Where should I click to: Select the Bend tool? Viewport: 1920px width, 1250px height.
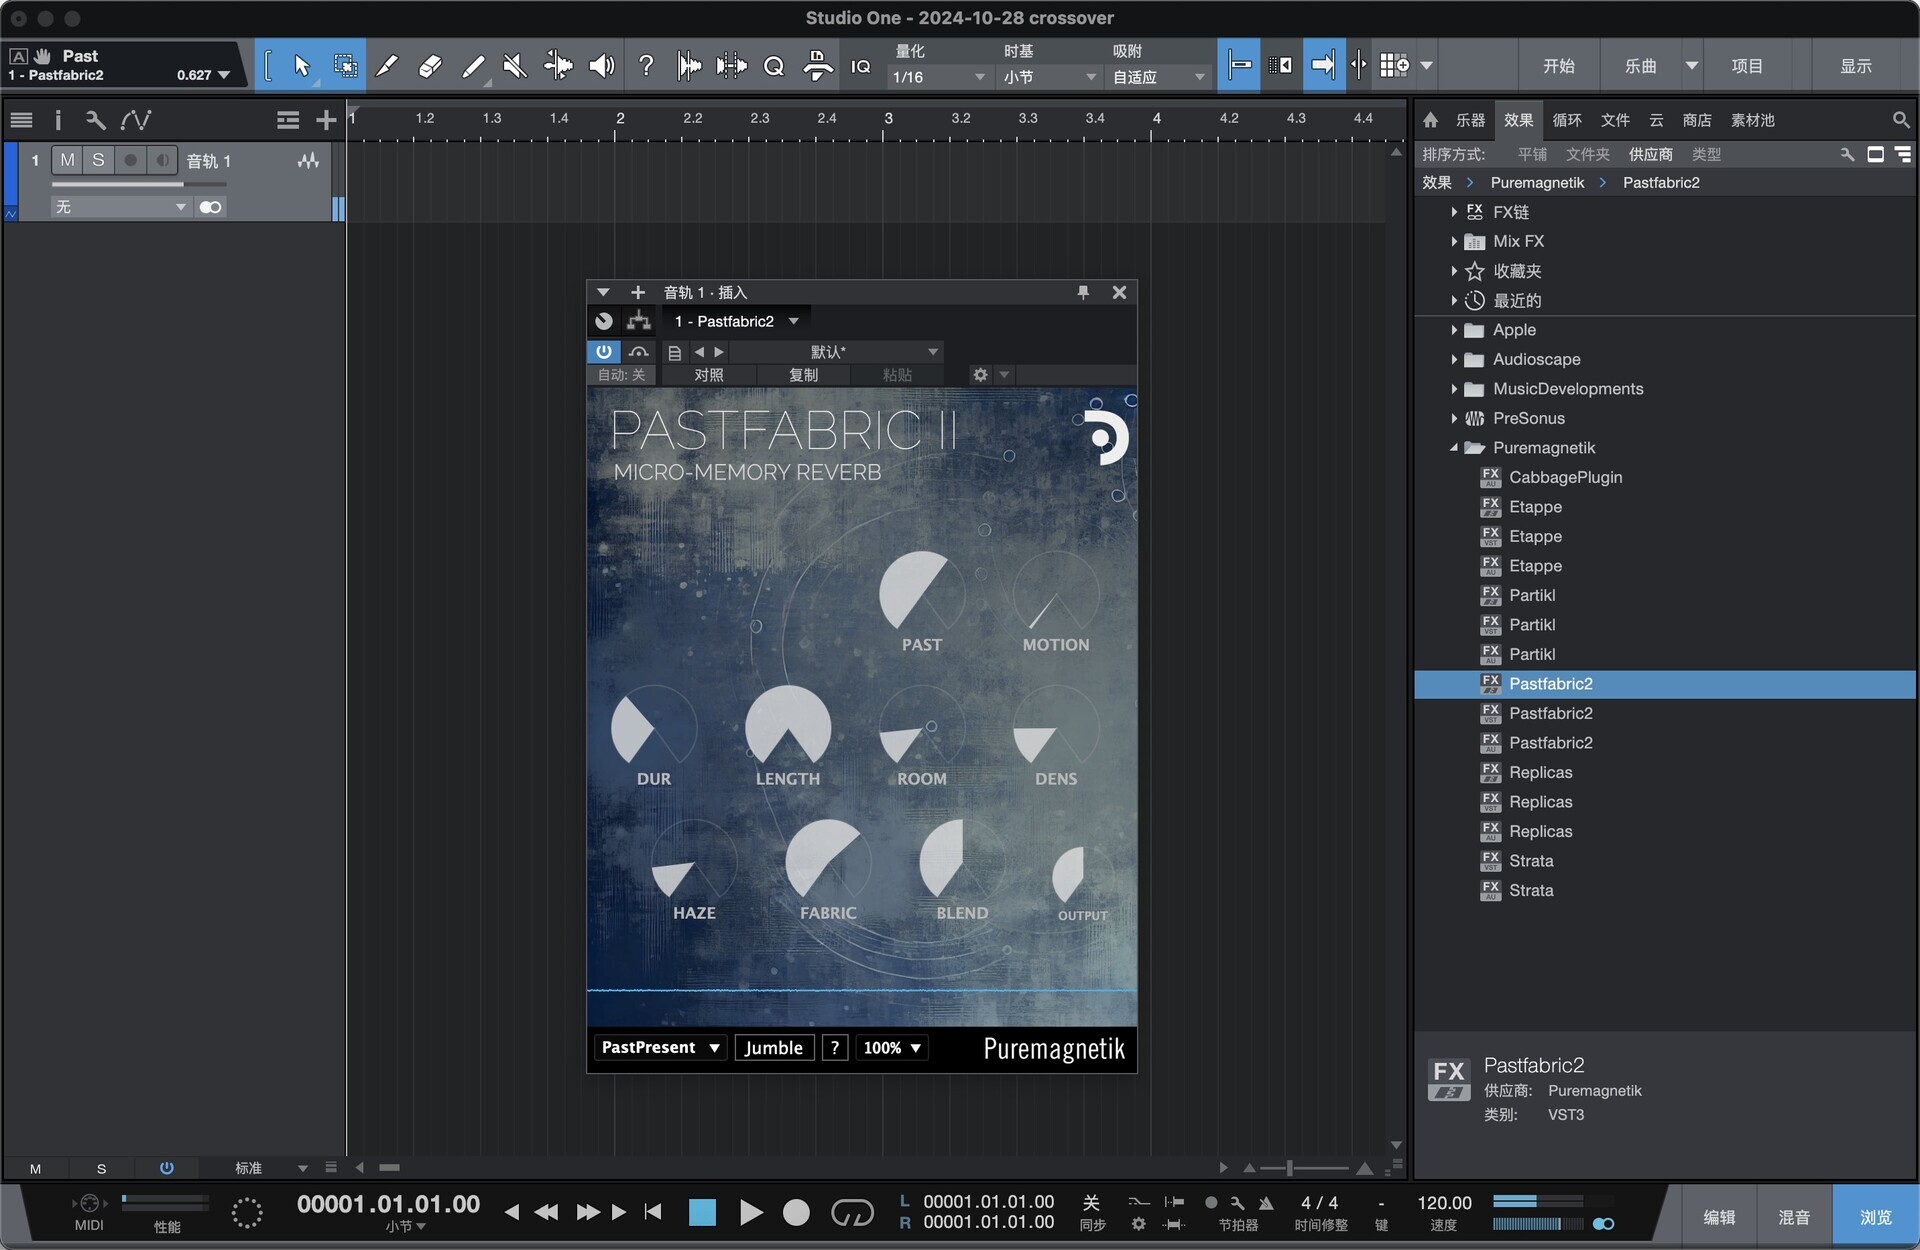coord(558,66)
